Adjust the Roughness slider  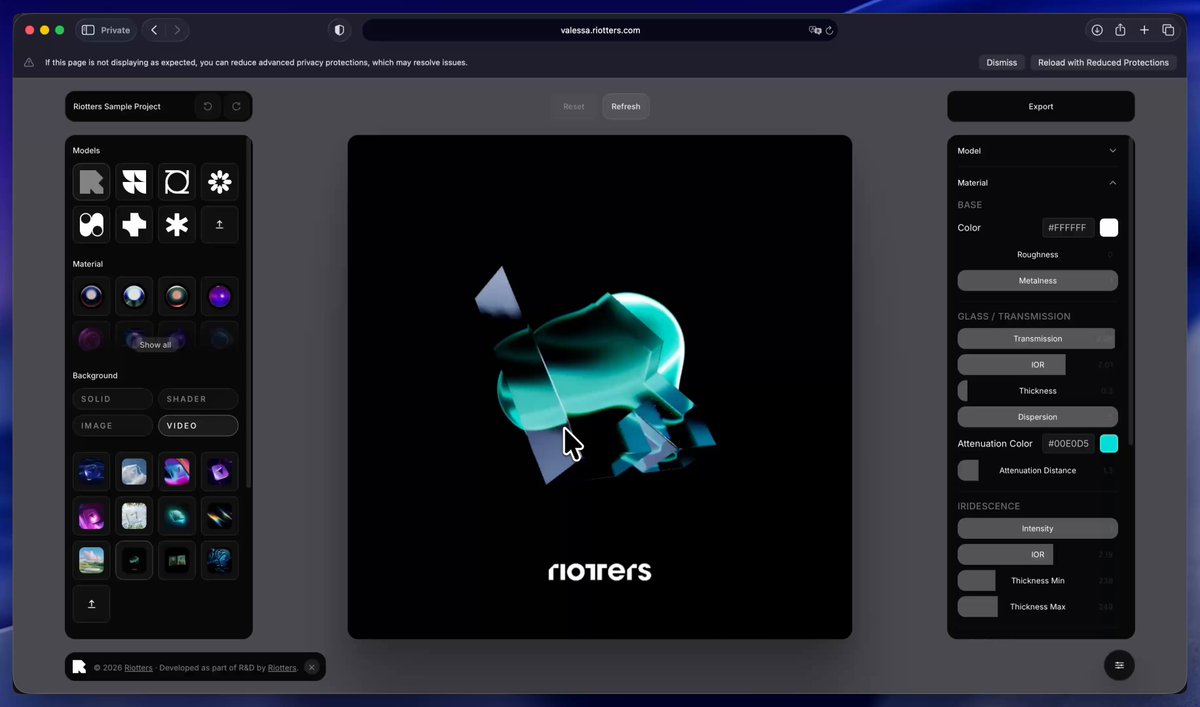coord(1037,255)
